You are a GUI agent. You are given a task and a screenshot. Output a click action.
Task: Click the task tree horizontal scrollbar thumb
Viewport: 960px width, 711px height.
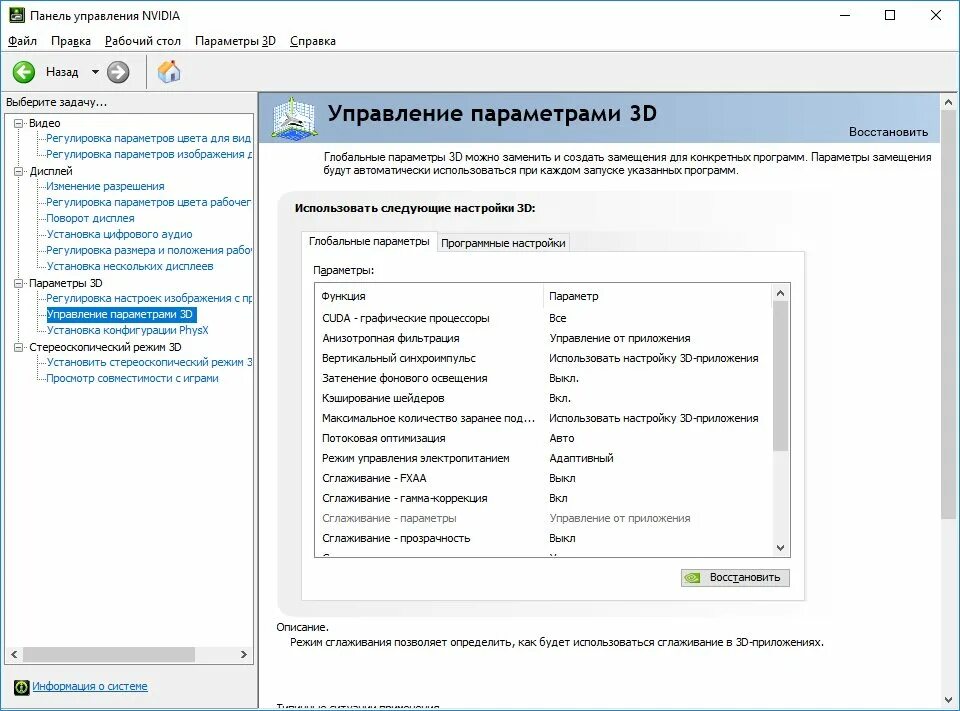(x=109, y=654)
